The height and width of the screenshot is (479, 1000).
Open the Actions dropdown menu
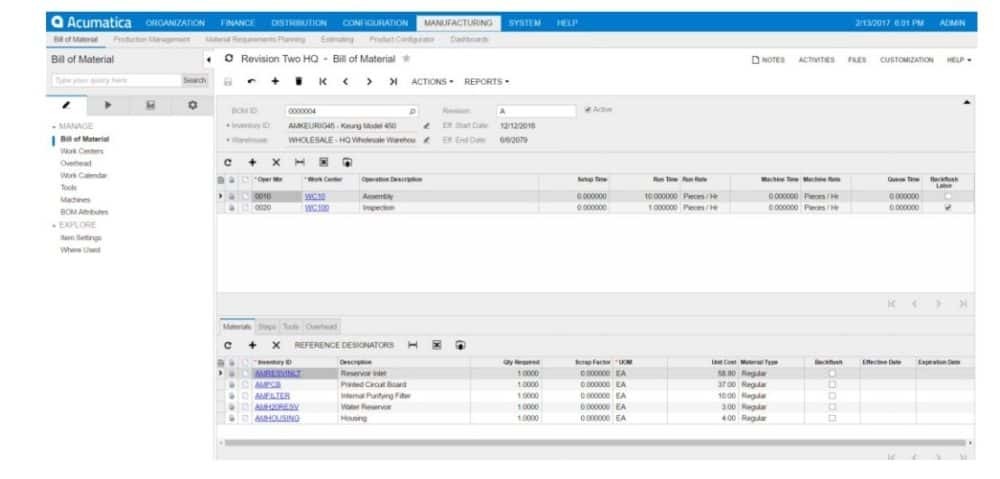pos(432,81)
